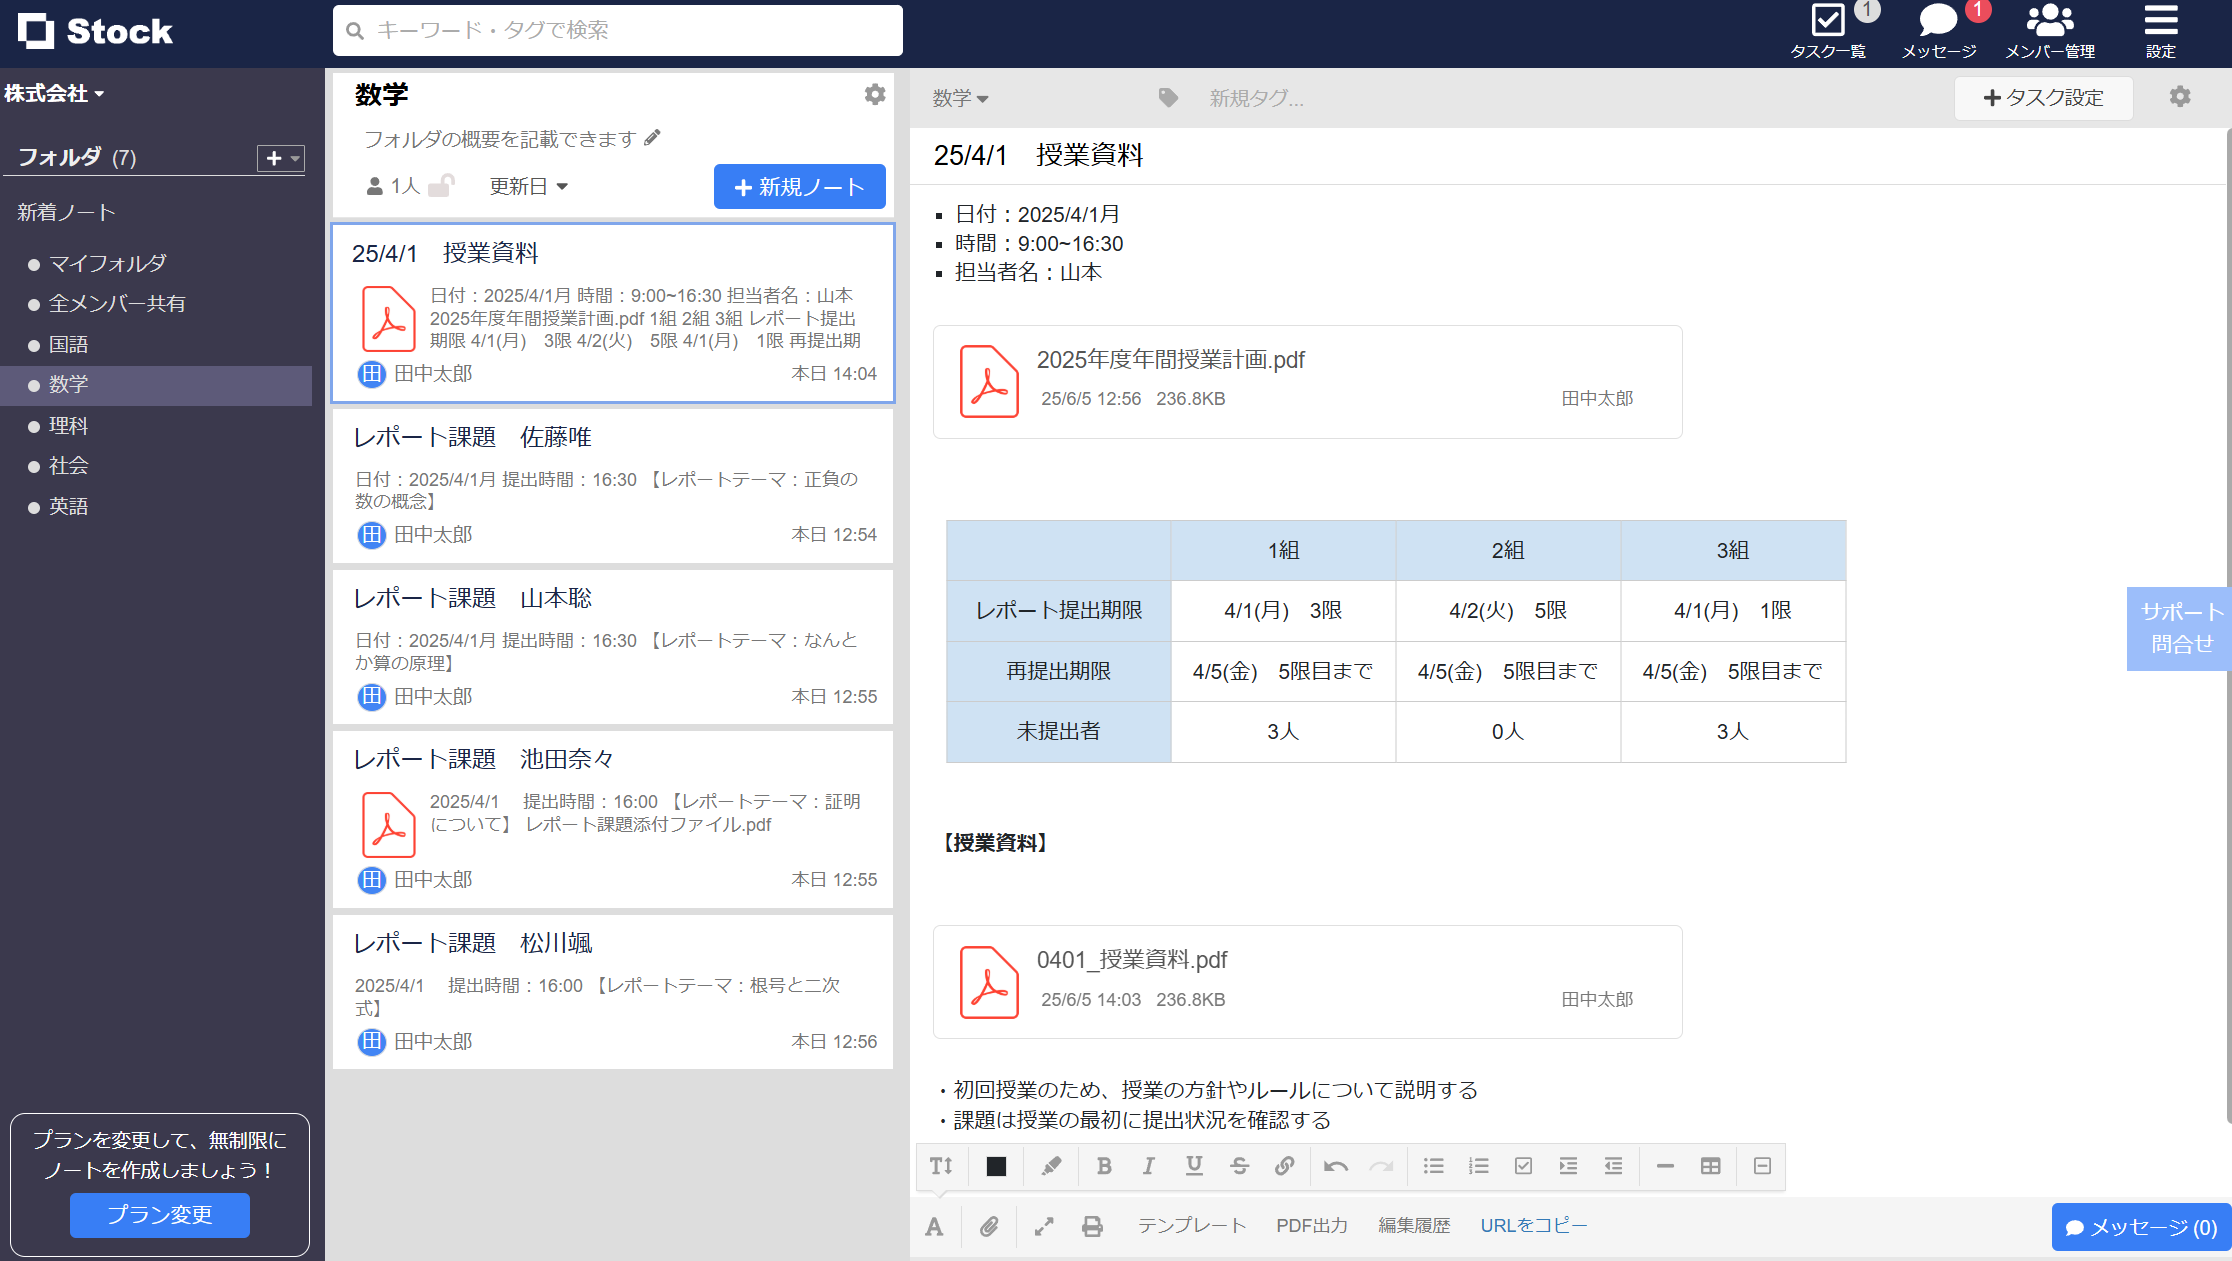2232x1261 pixels.
Task: Insert a hyperlink using the link icon
Action: (1284, 1166)
